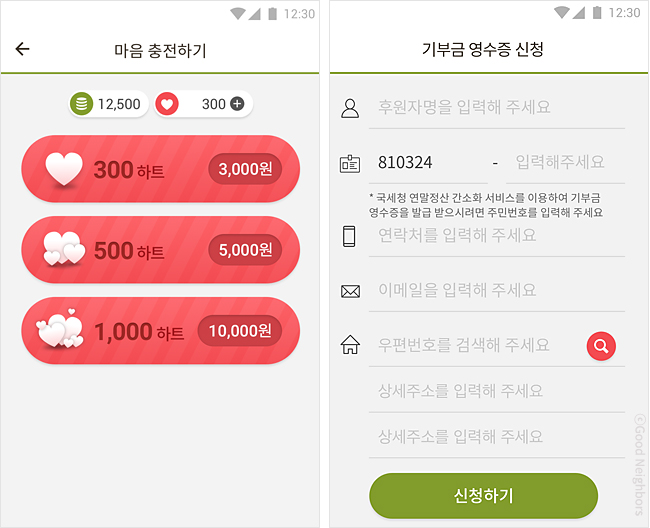Tap the back arrow icon

[23, 49]
